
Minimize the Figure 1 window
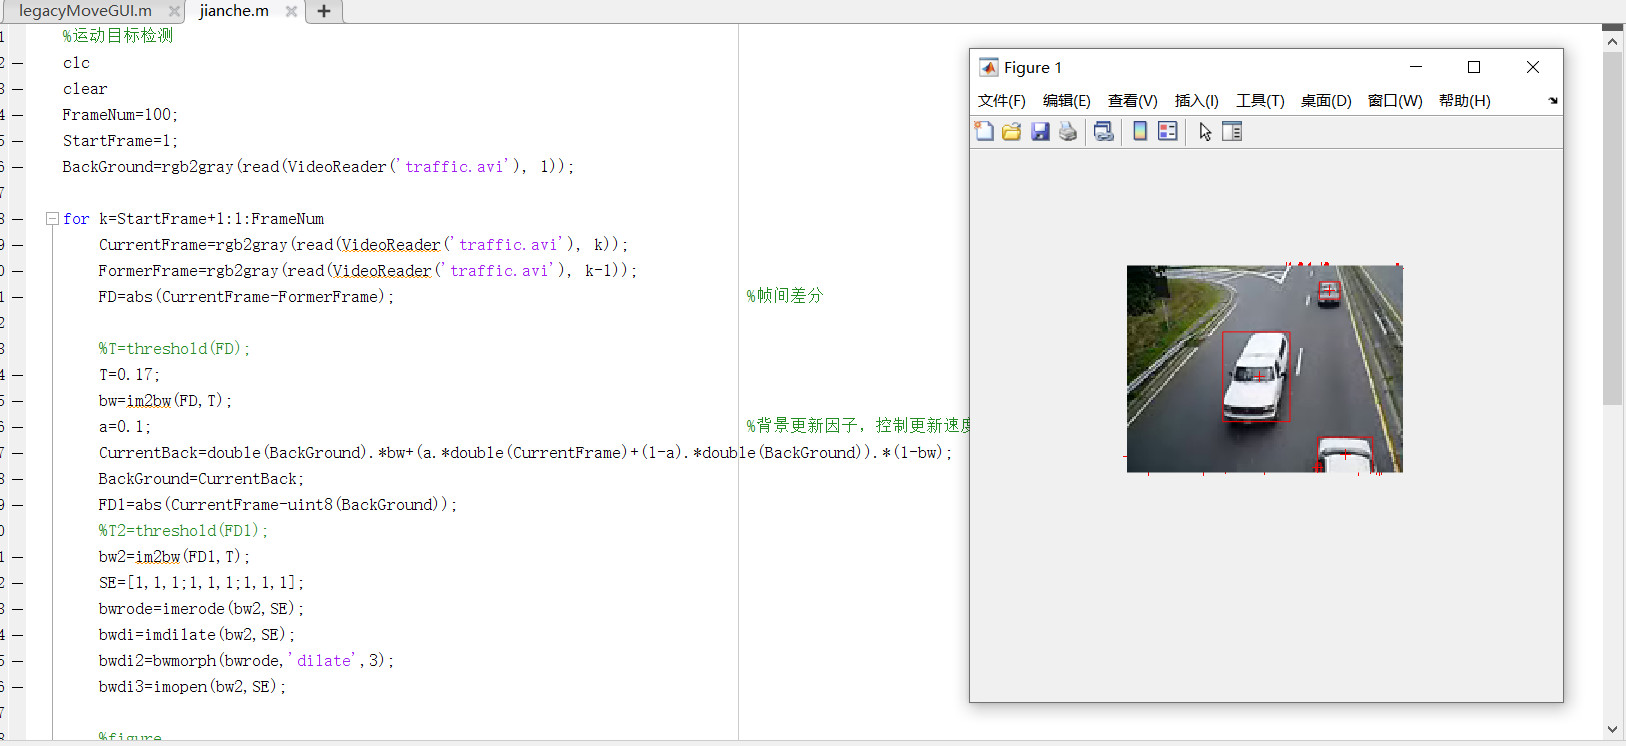click(x=1415, y=67)
